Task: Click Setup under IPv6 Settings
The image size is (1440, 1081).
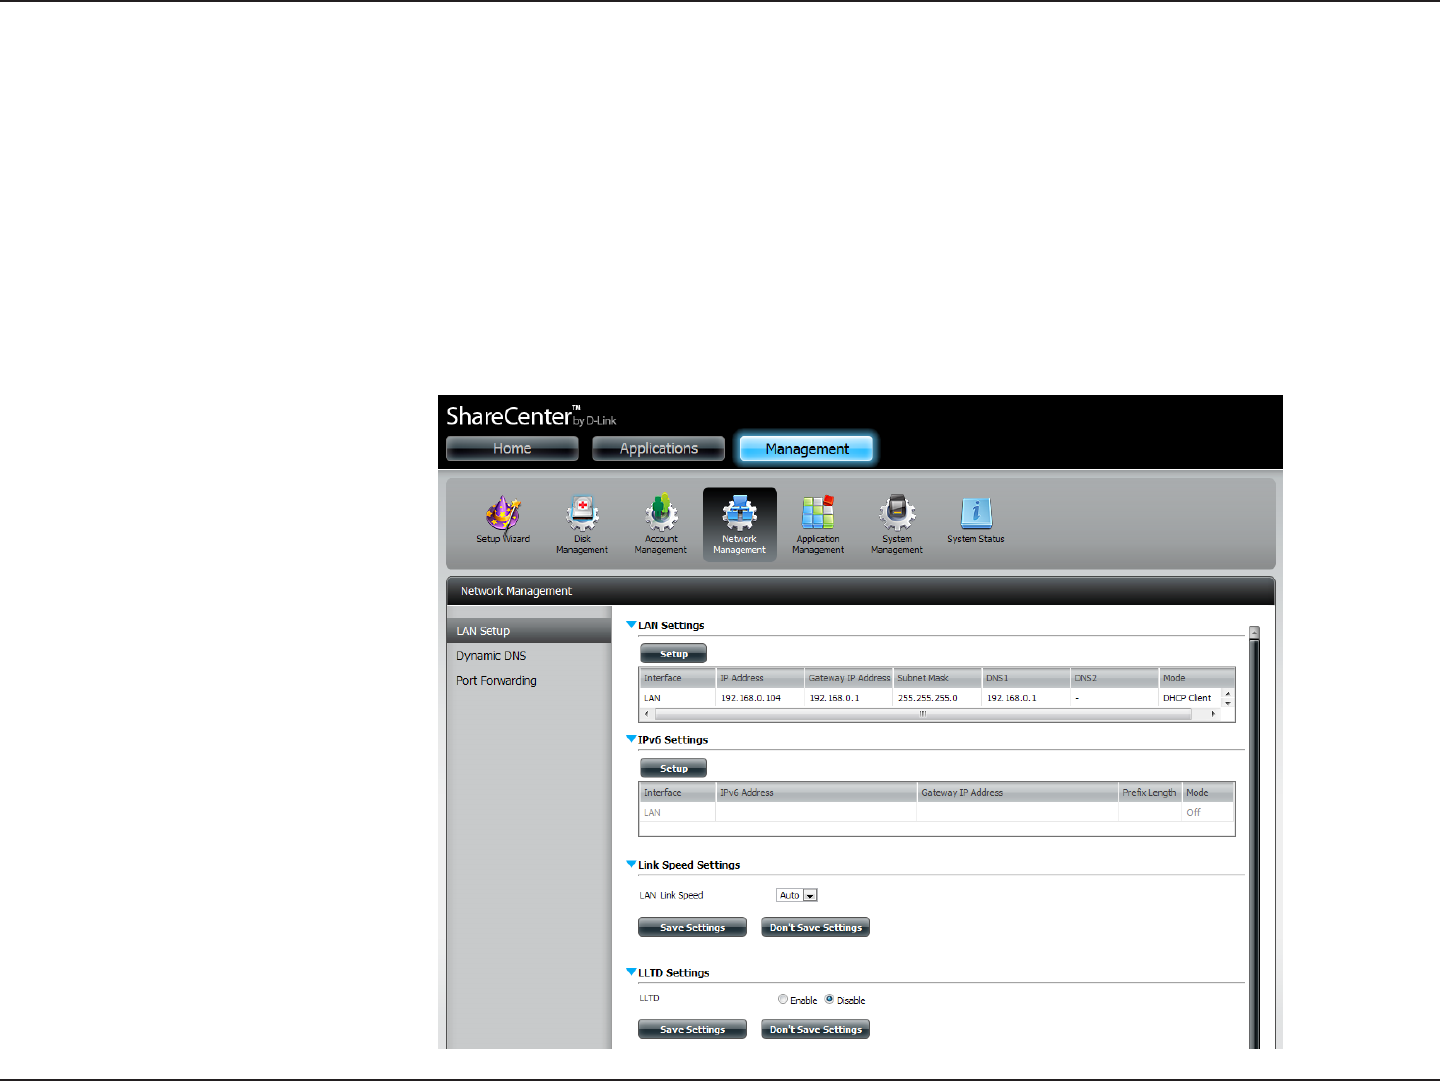Action: pos(673,769)
